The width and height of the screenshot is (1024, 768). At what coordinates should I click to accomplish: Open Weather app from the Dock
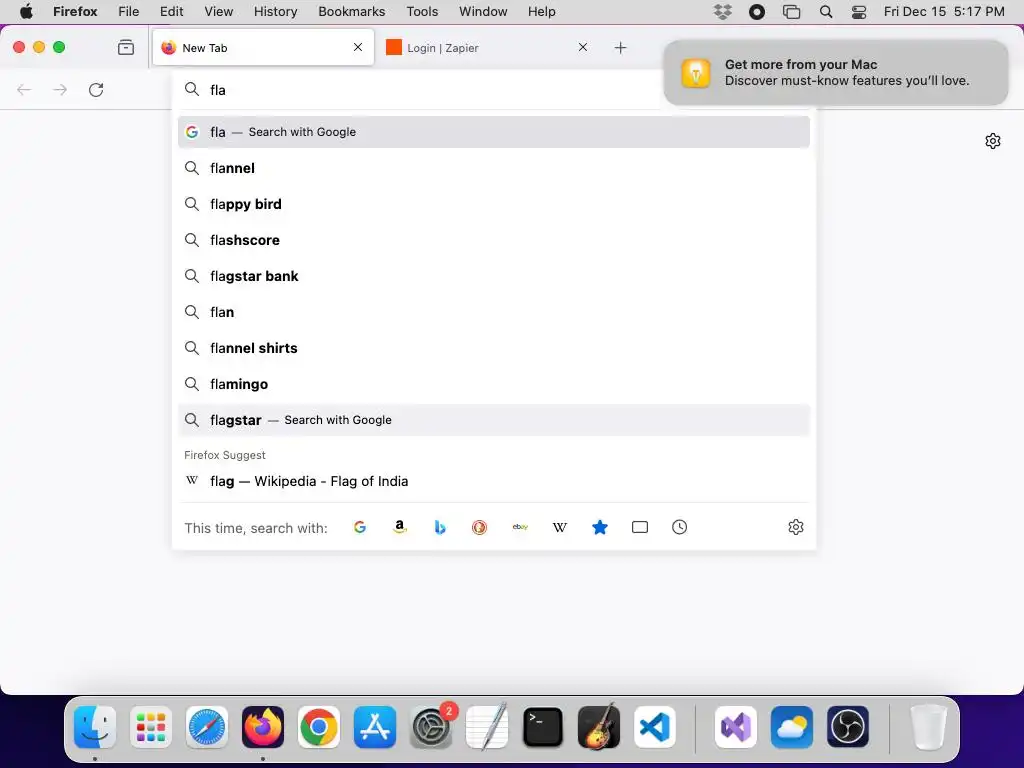[792, 727]
